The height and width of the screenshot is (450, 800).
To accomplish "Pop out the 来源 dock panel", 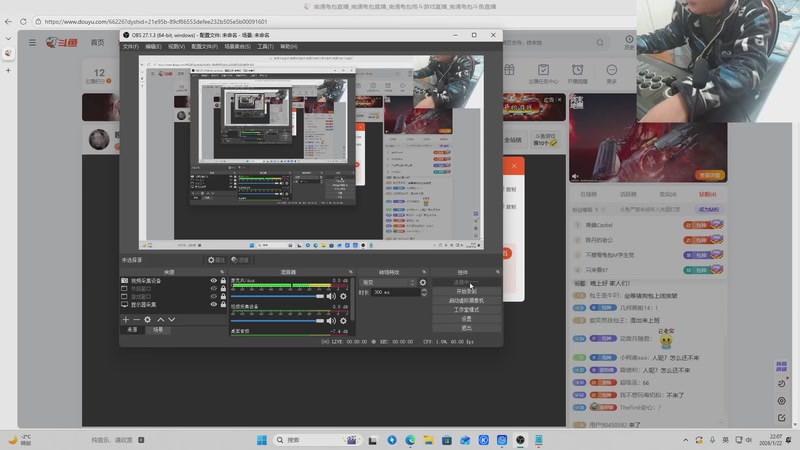I will click(221, 272).
